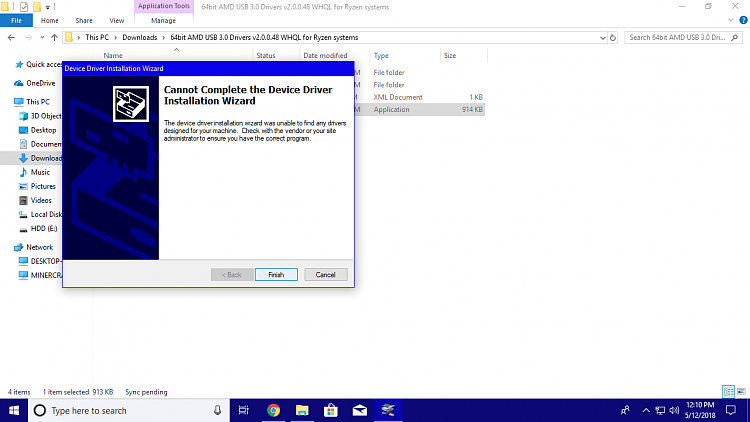Image resolution: width=750 pixels, height=422 pixels.
Task: Open 3D Objects folder in sidebar
Action: tap(40, 116)
